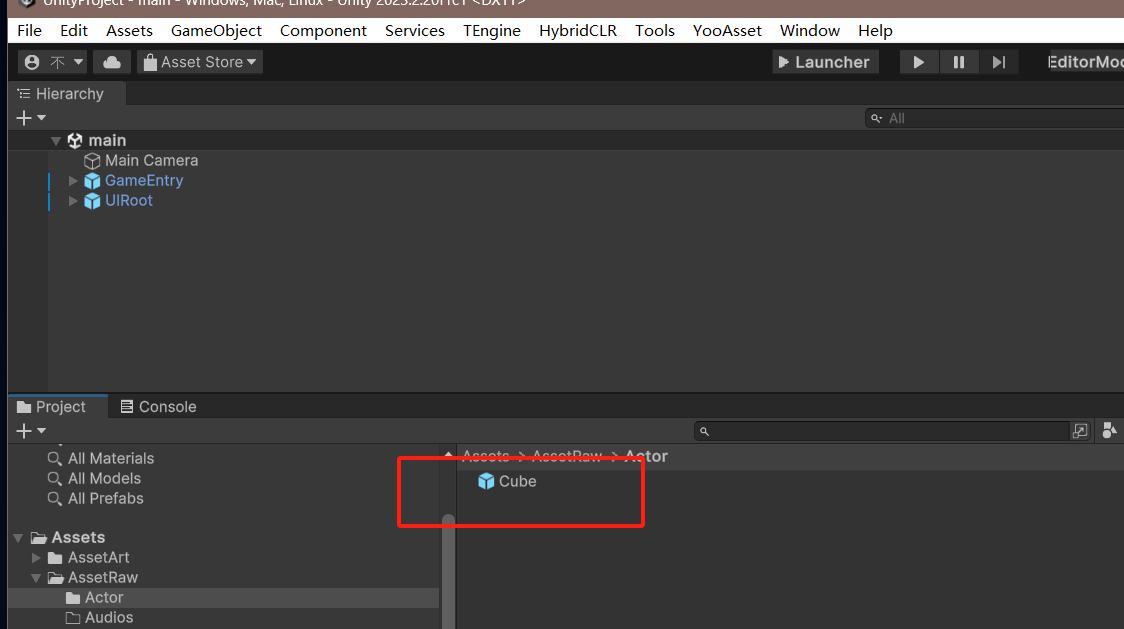Expand the UIRoot object
The width and height of the screenshot is (1124, 629).
click(x=72, y=201)
